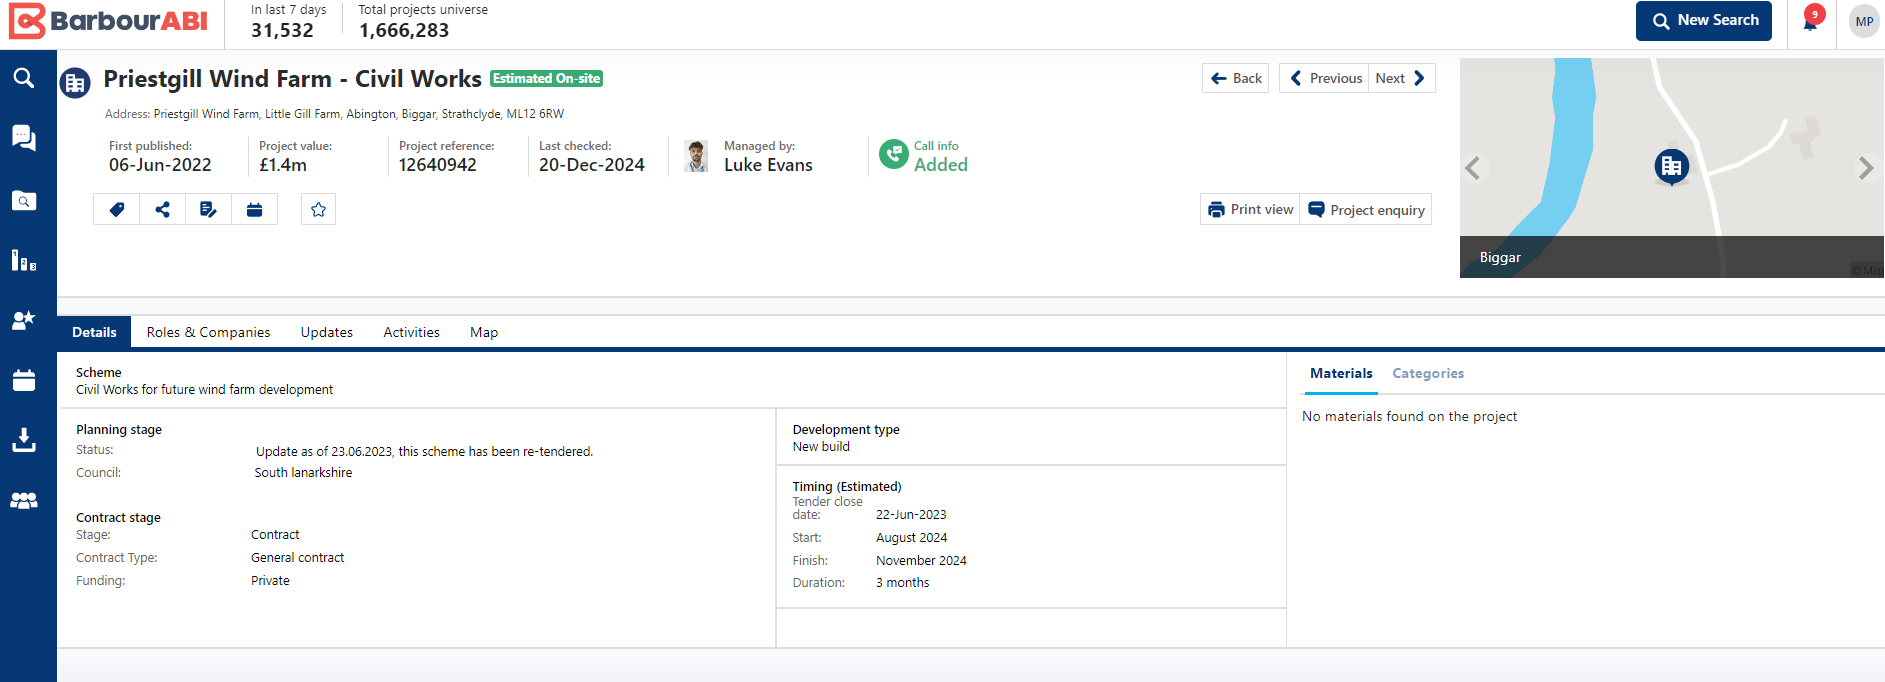Open the MP user profile menu
The image size is (1885, 682).
(x=1863, y=22)
